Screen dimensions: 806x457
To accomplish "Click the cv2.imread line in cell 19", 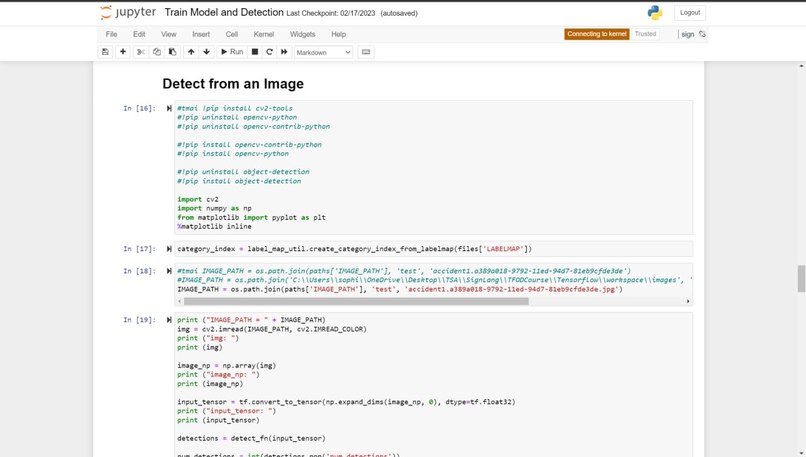I will (272, 329).
